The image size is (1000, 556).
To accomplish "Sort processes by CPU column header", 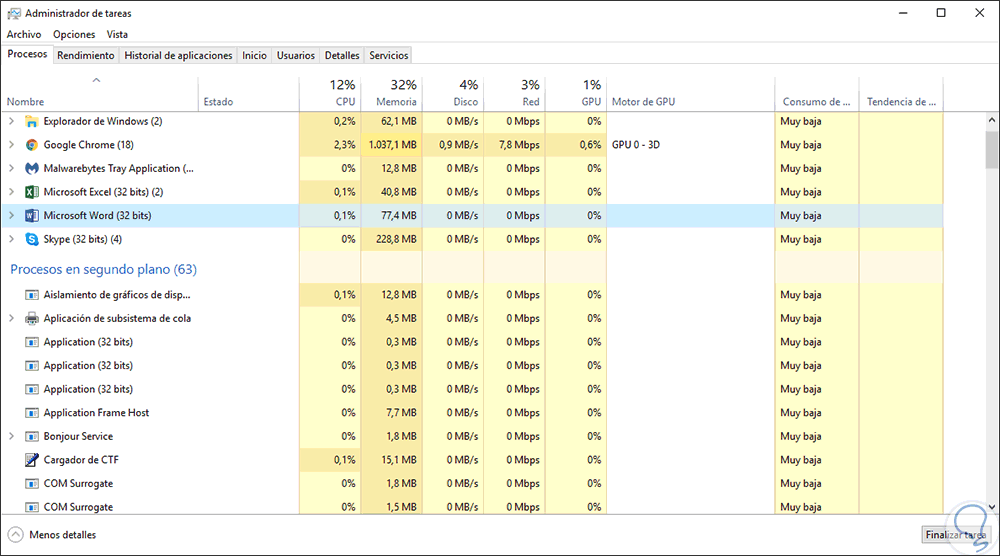I will [345, 101].
